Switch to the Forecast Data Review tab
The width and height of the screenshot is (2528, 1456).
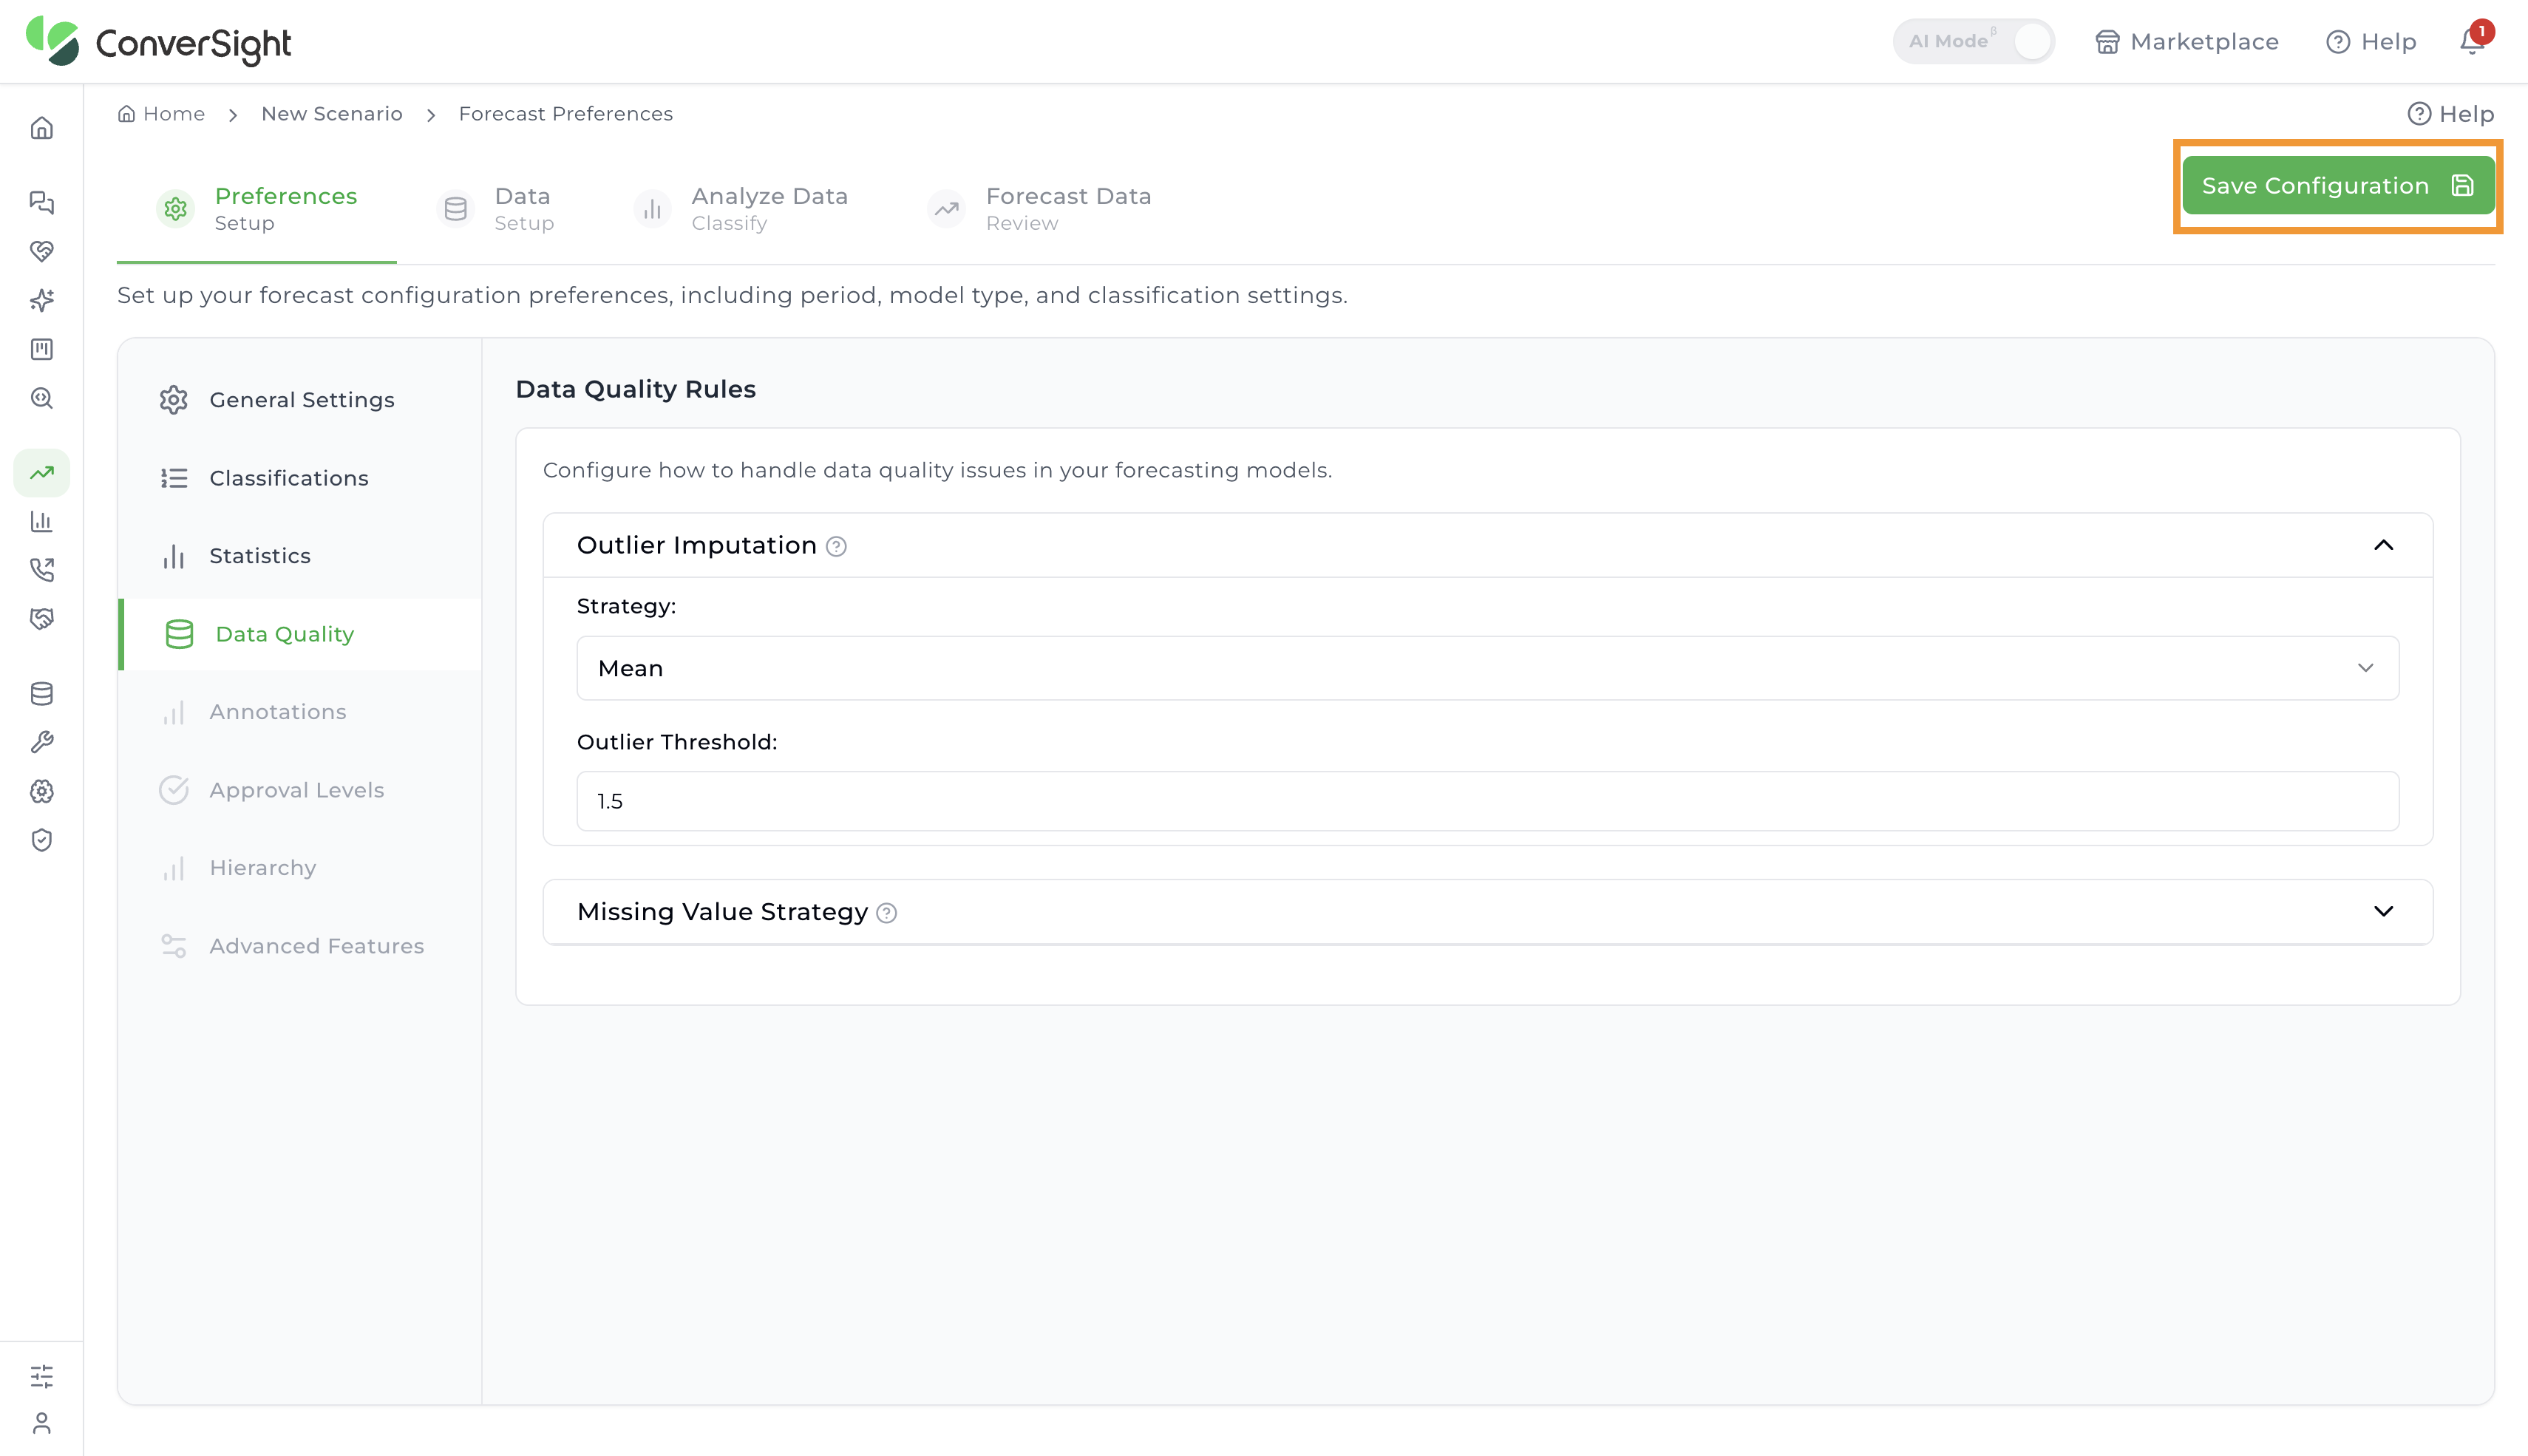pyautogui.click(x=1039, y=209)
